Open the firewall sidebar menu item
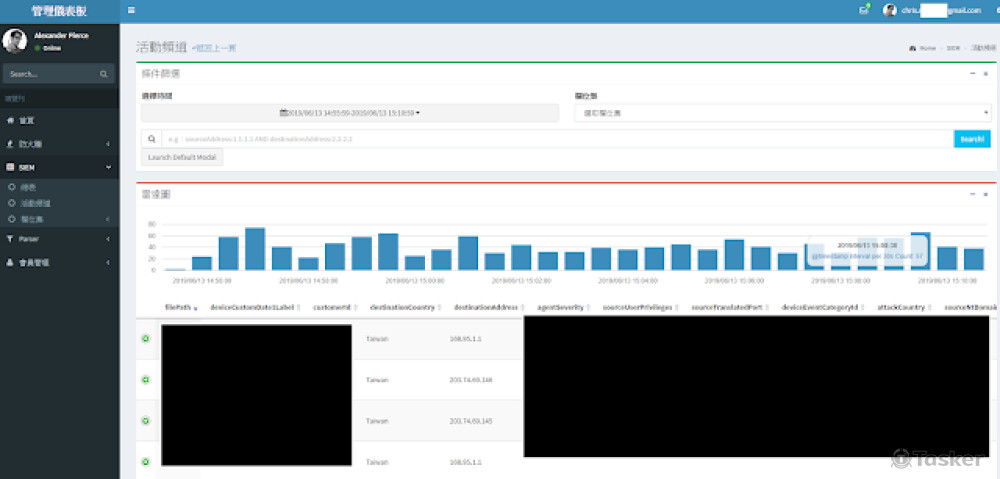Image resolution: width=1000 pixels, height=479 pixels. tap(59, 144)
